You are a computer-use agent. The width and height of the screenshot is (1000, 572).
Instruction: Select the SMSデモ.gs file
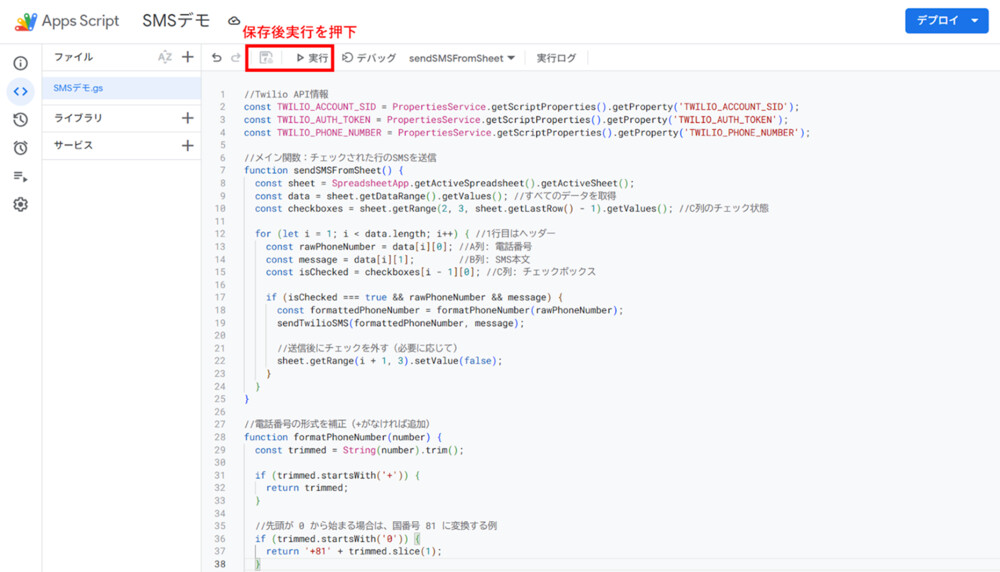click(x=79, y=88)
